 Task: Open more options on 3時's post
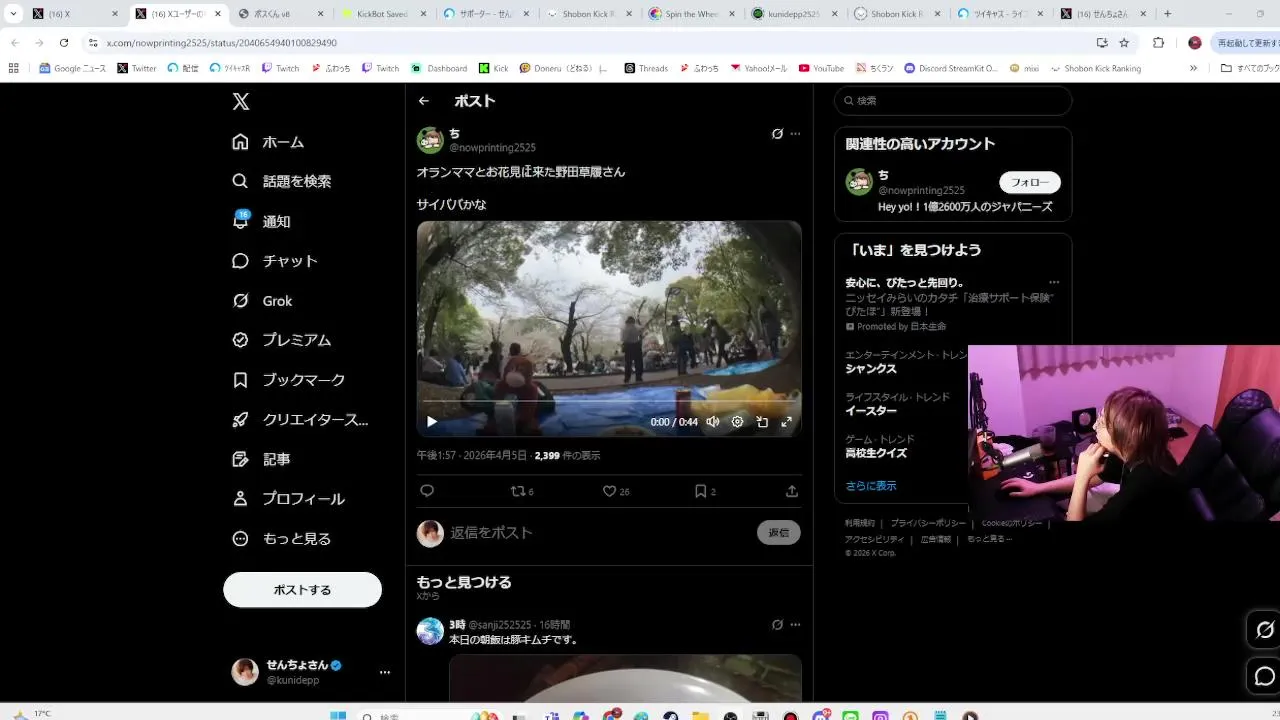(x=795, y=625)
